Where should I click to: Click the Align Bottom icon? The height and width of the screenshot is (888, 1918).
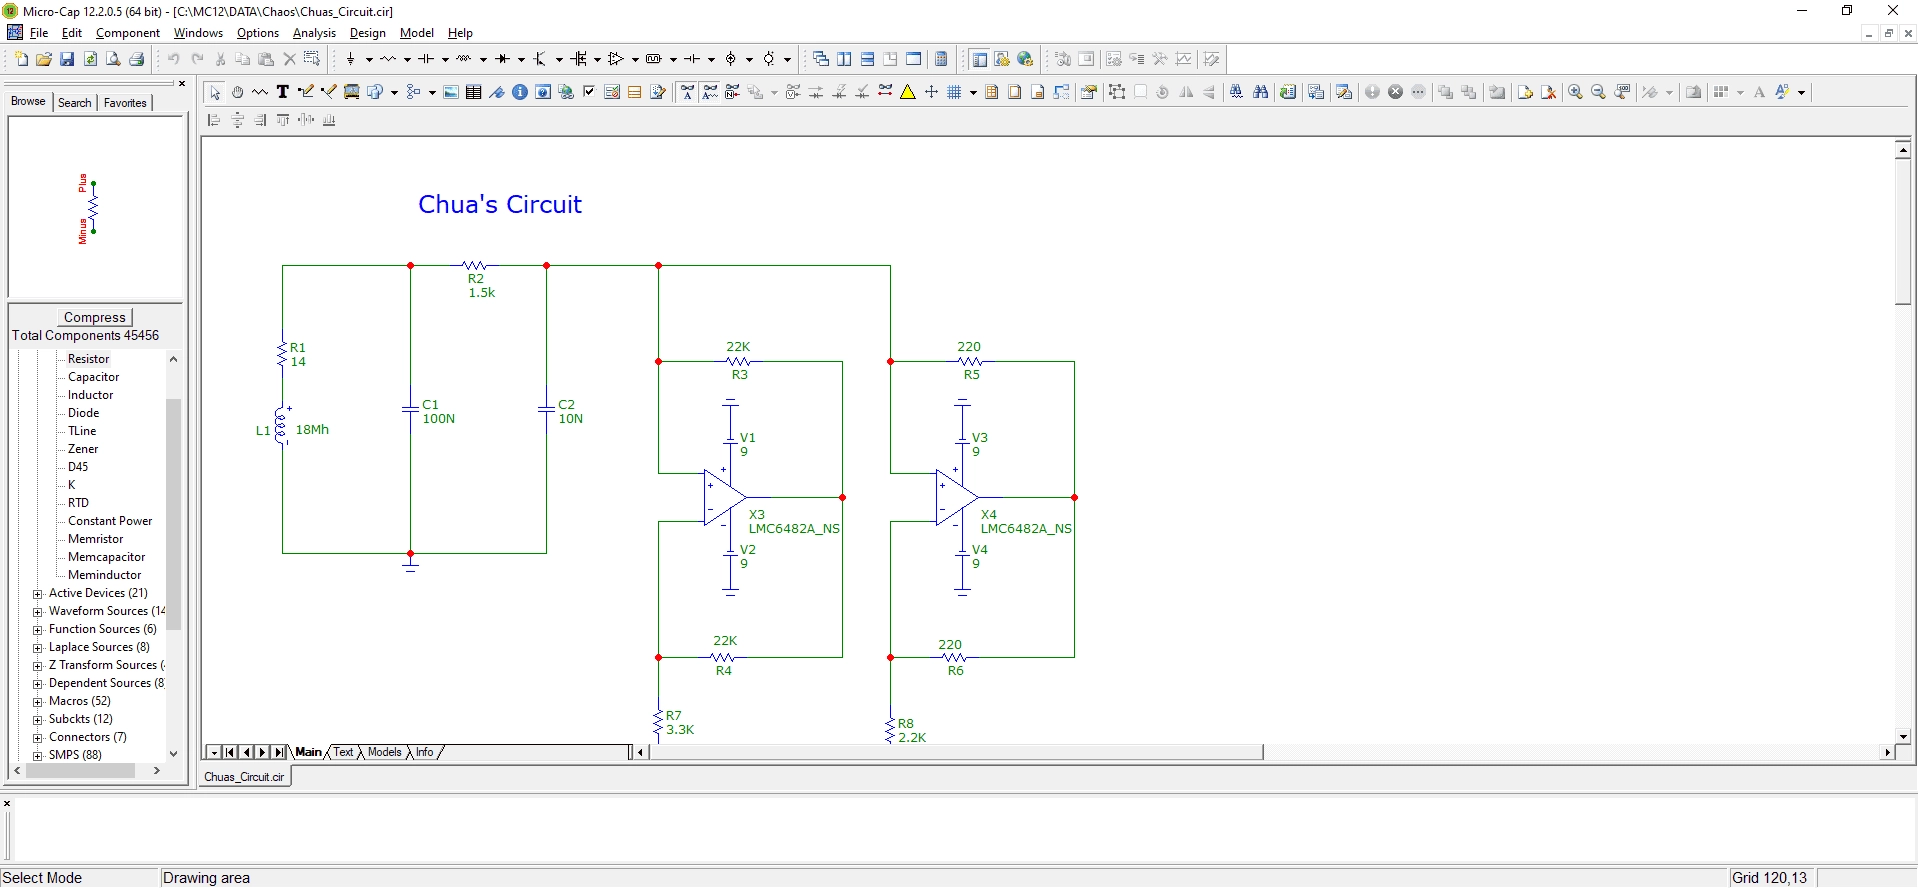(x=329, y=120)
